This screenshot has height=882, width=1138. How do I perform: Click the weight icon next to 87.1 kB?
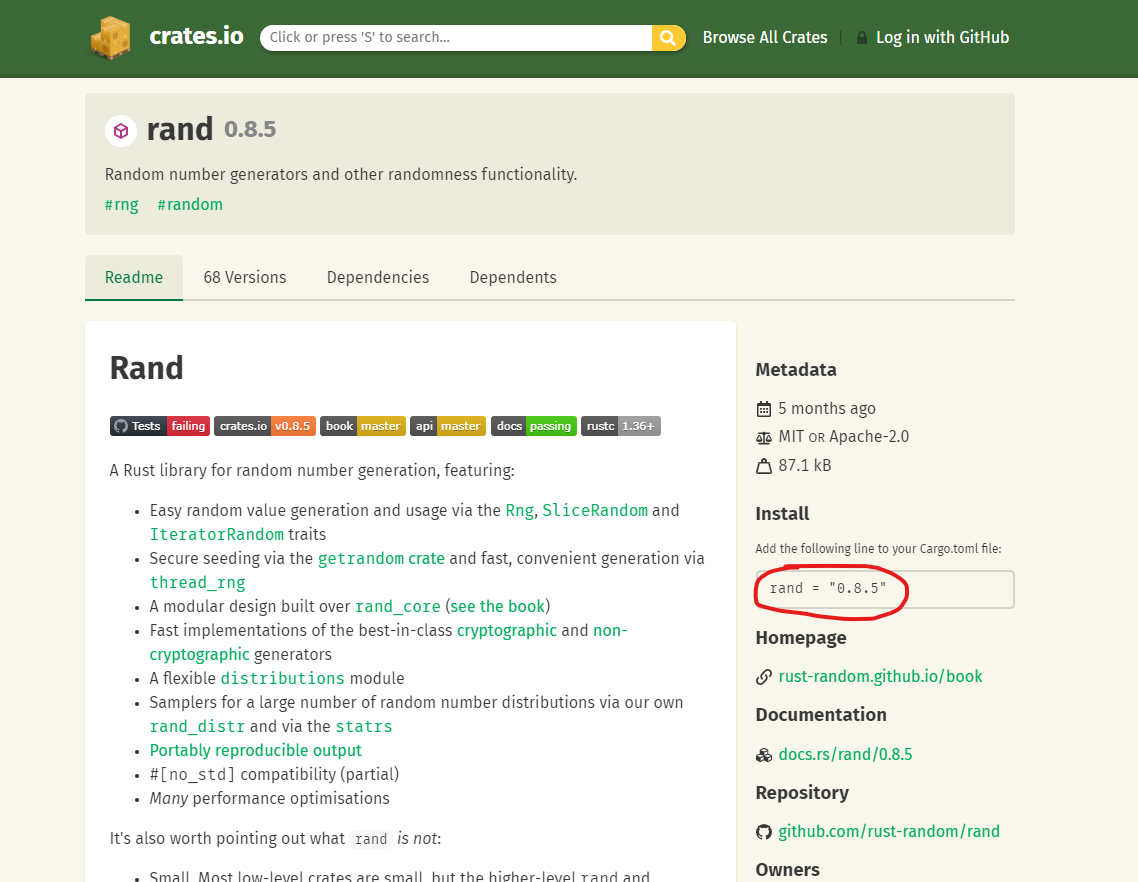click(764, 466)
